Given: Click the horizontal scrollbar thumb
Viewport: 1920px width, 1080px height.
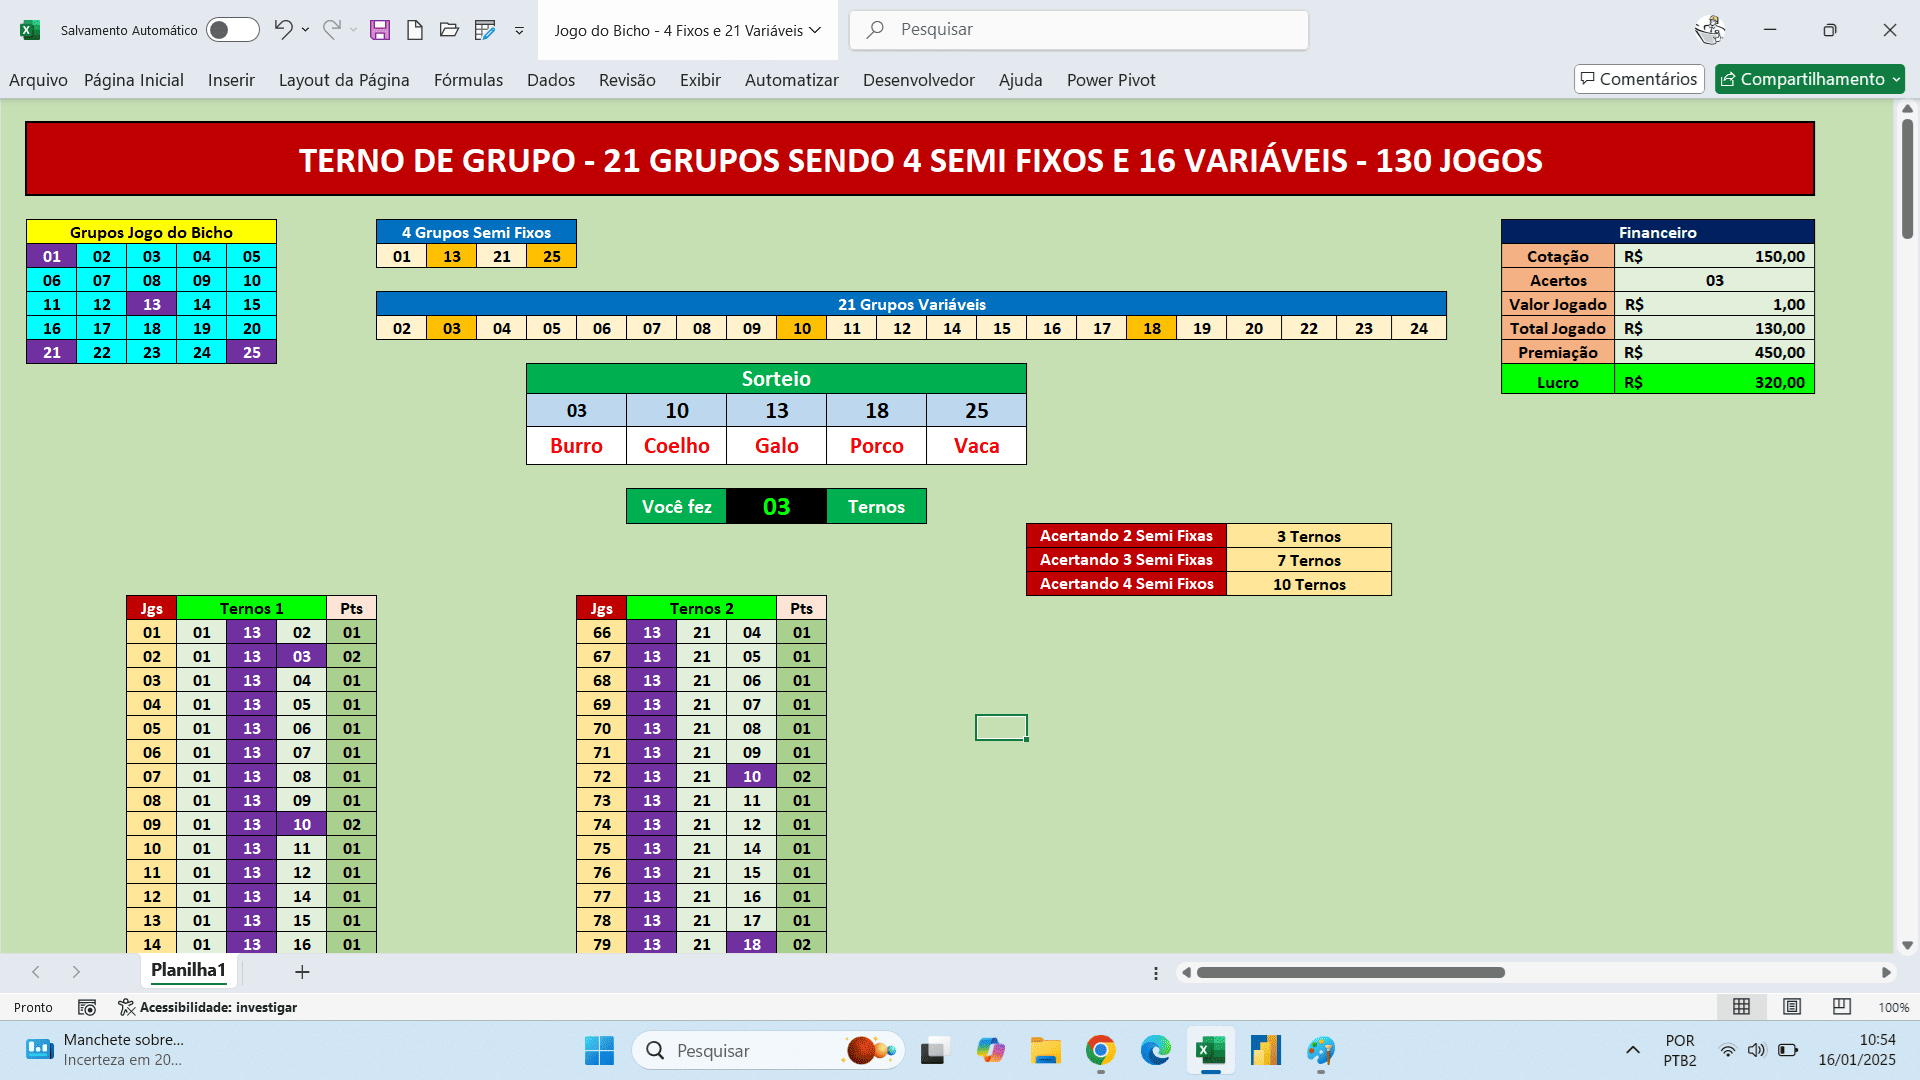Looking at the screenshot, I should tap(1350, 972).
